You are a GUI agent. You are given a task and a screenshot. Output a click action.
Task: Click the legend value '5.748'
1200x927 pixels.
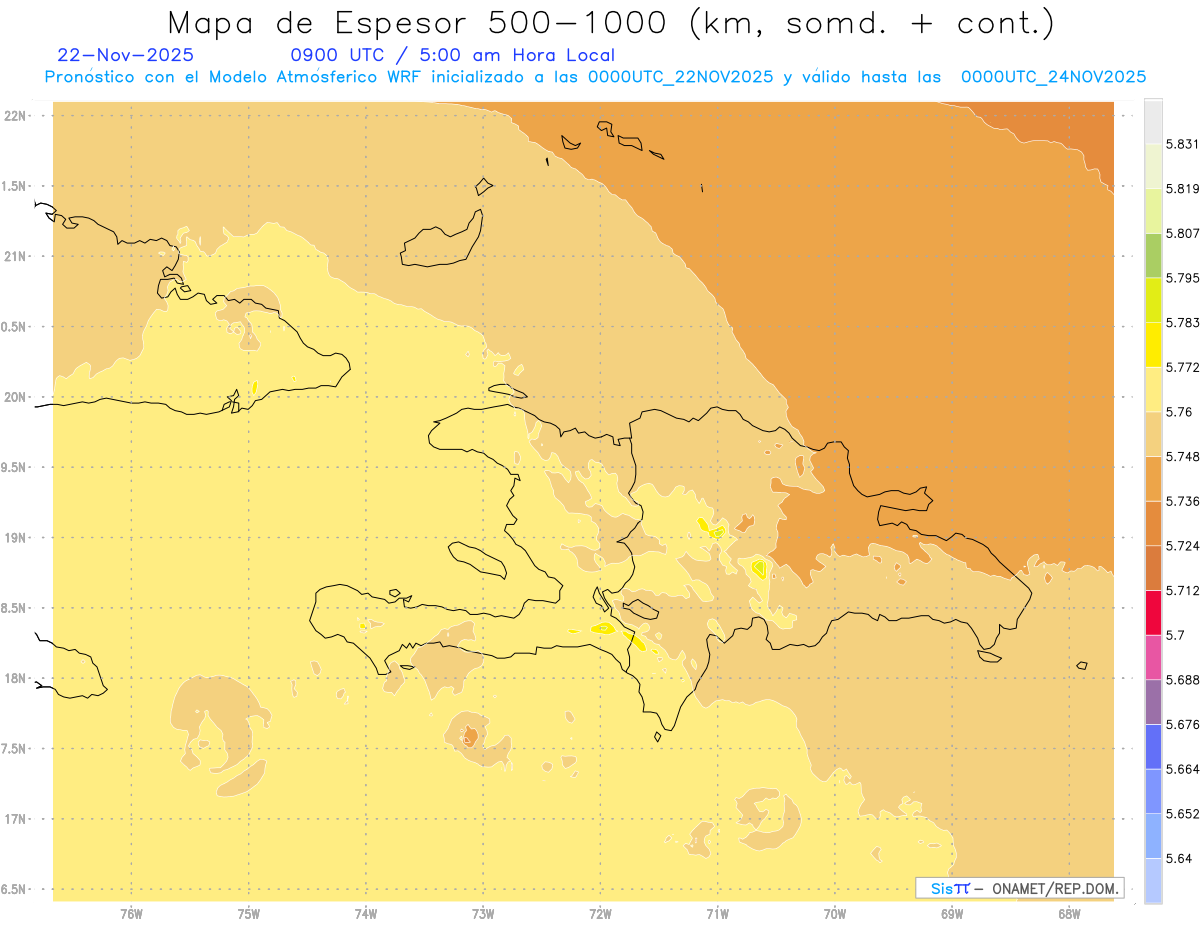pos(1182,457)
